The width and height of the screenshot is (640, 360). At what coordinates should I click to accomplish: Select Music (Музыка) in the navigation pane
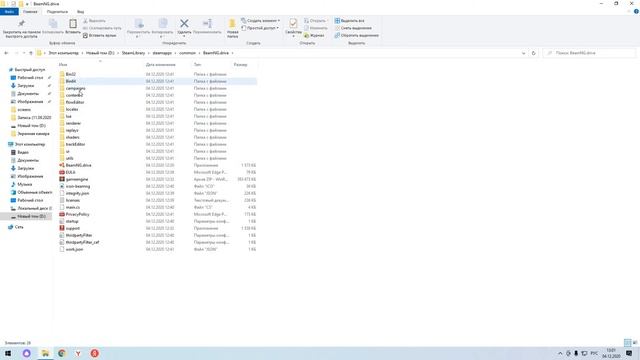(24, 184)
